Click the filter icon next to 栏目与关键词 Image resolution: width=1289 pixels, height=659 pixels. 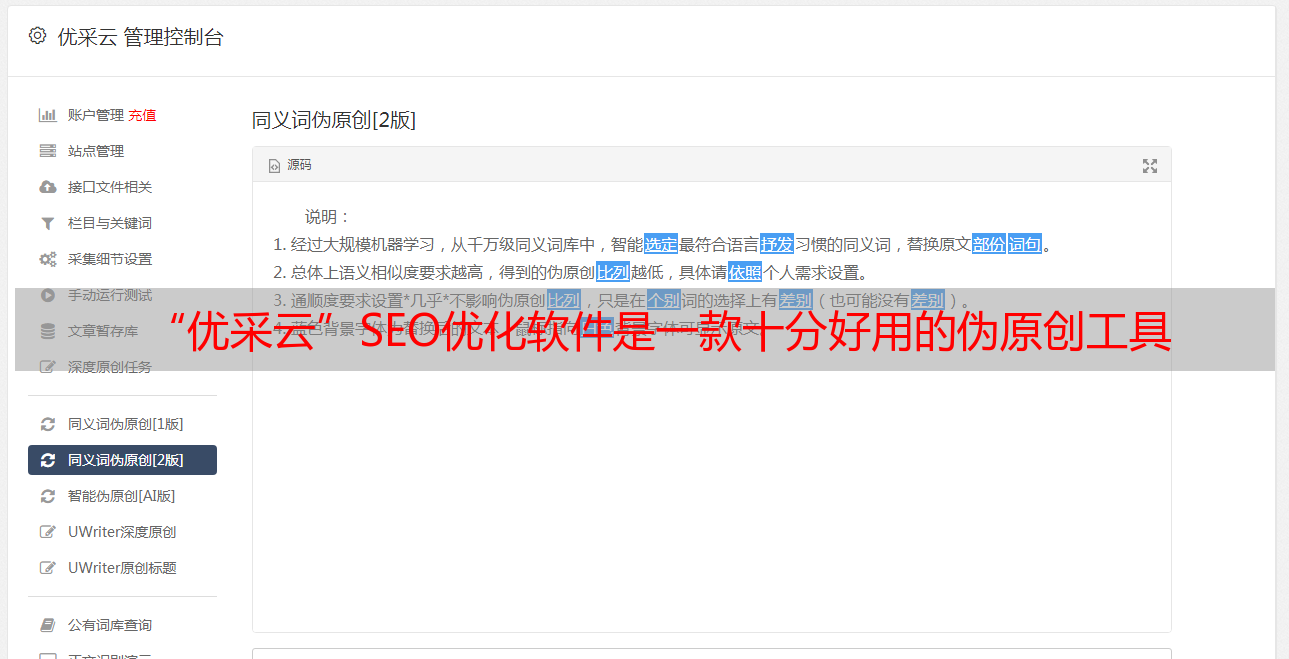(x=47, y=223)
